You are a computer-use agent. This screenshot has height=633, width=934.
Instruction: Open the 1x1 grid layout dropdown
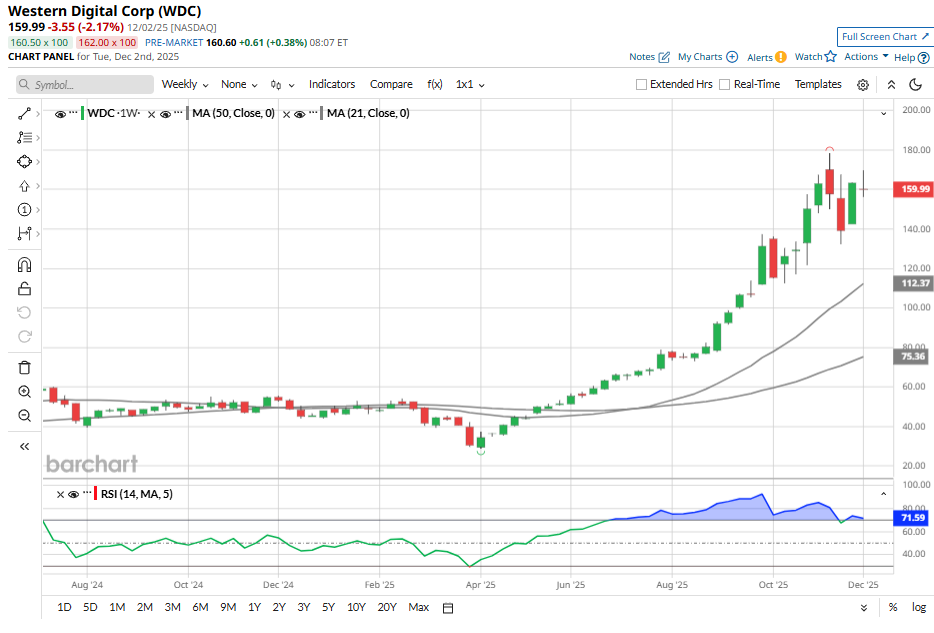(x=470, y=85)
